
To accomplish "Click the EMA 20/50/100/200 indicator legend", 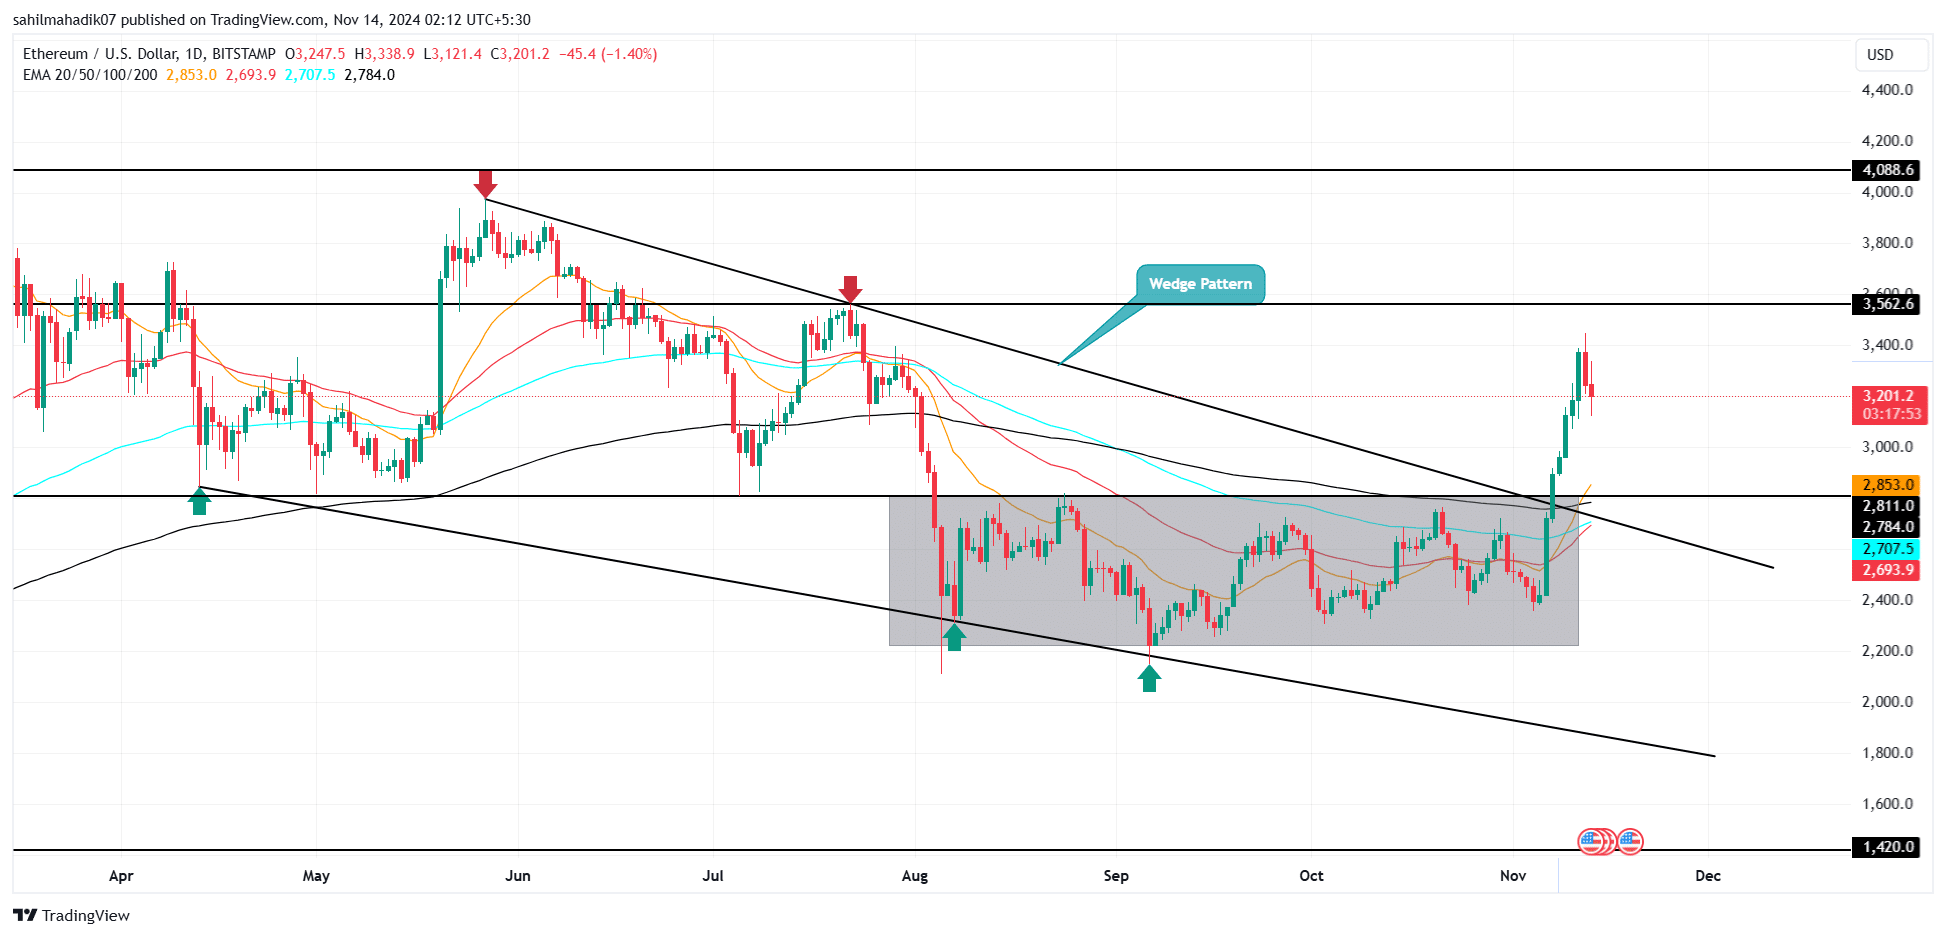I will click(x=90, y=75).
